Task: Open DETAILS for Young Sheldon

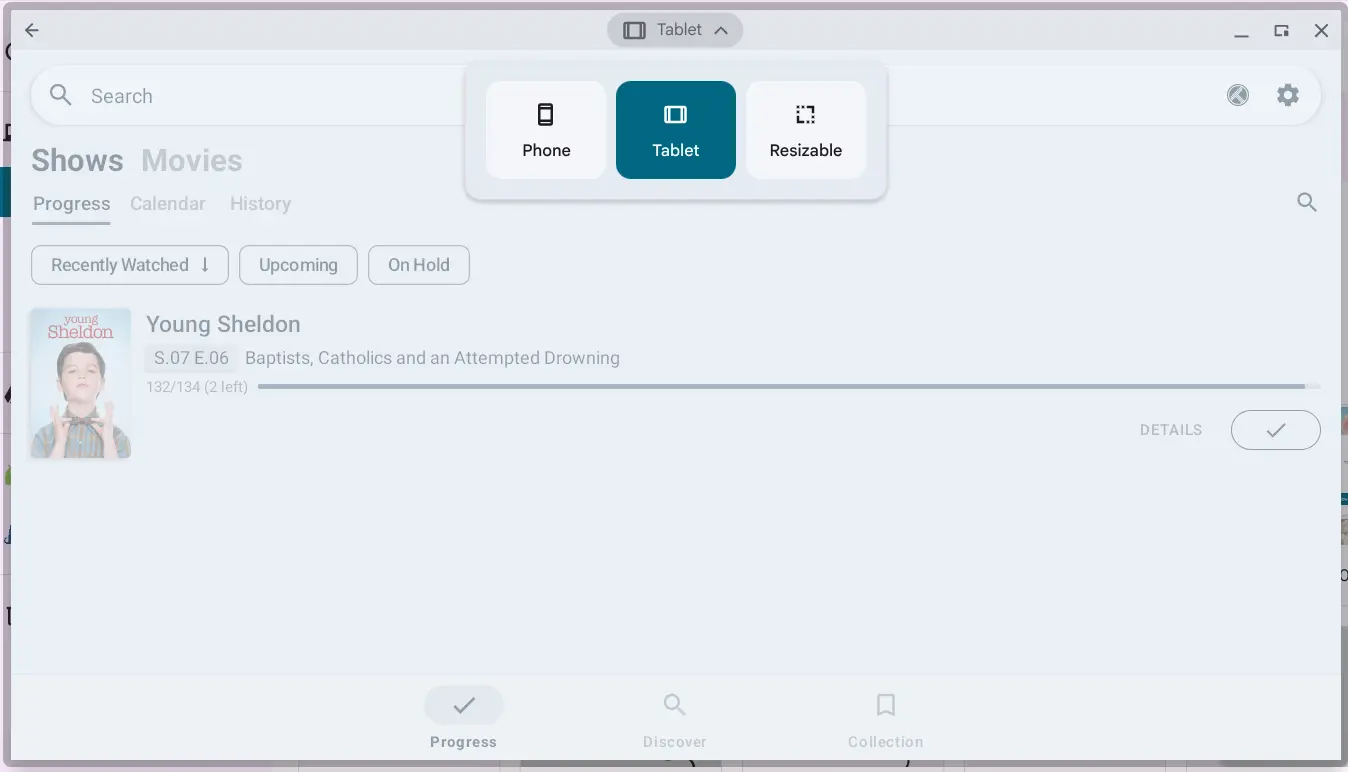Action: pyautogui.click(x=1171, y=430)
